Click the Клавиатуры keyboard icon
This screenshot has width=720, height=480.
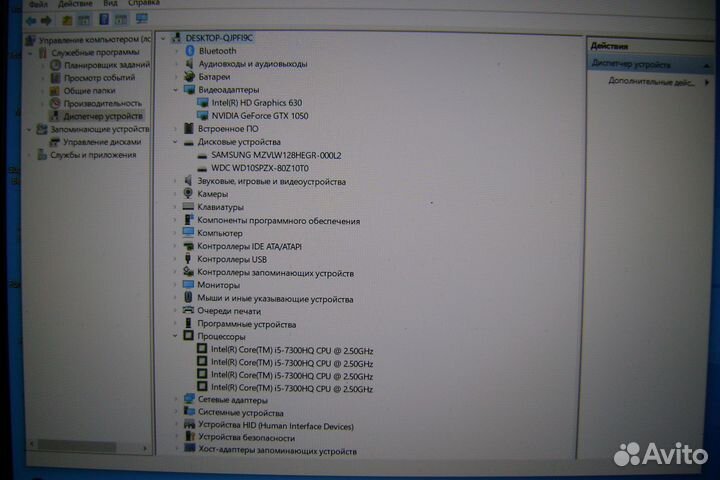pos(188,207)
